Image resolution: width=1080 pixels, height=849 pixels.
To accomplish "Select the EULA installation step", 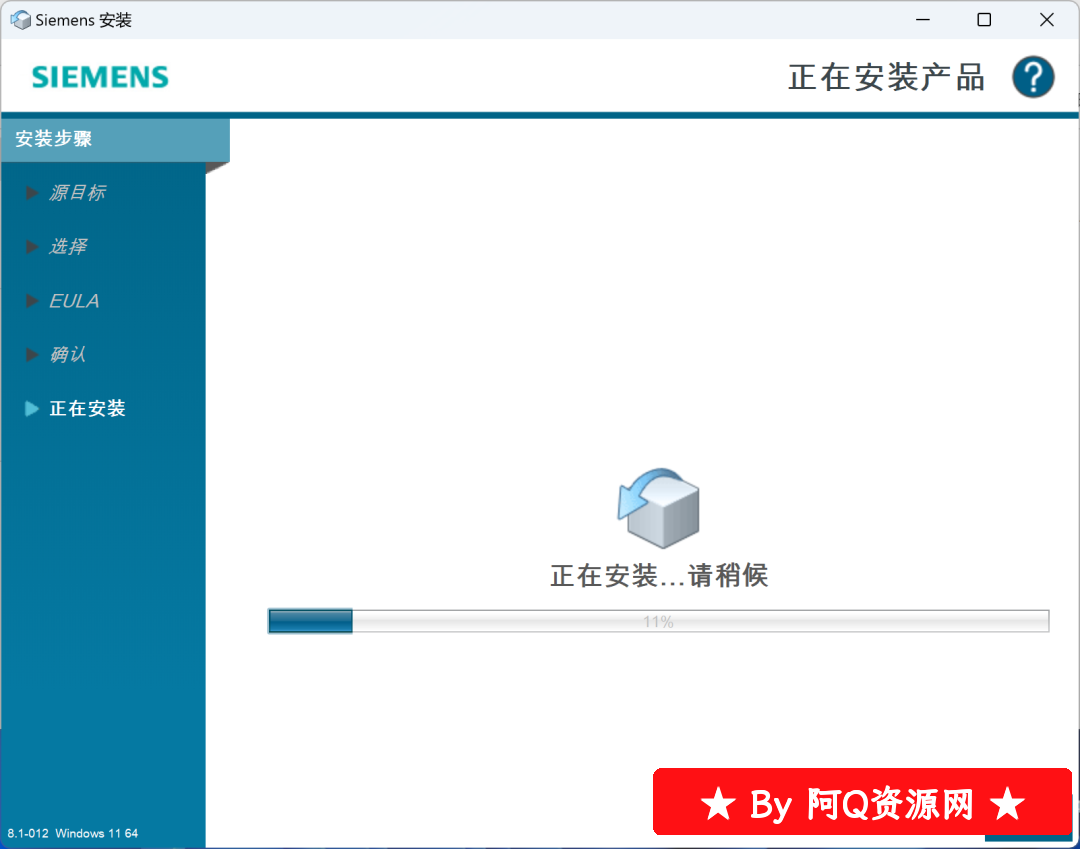I will click(x=74, y=301).
